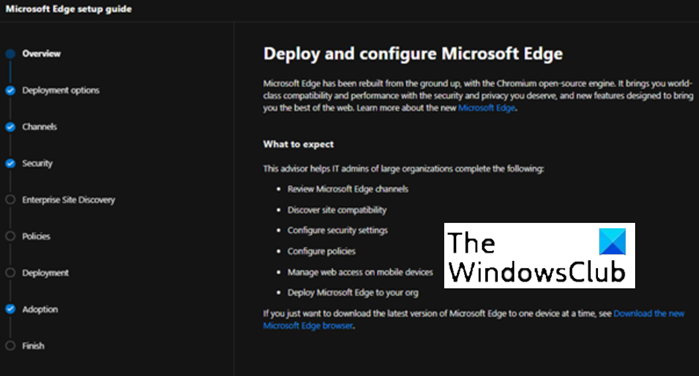Open the Microsoft Edge learn more link

pyautogui.click(x=486, y=108)
